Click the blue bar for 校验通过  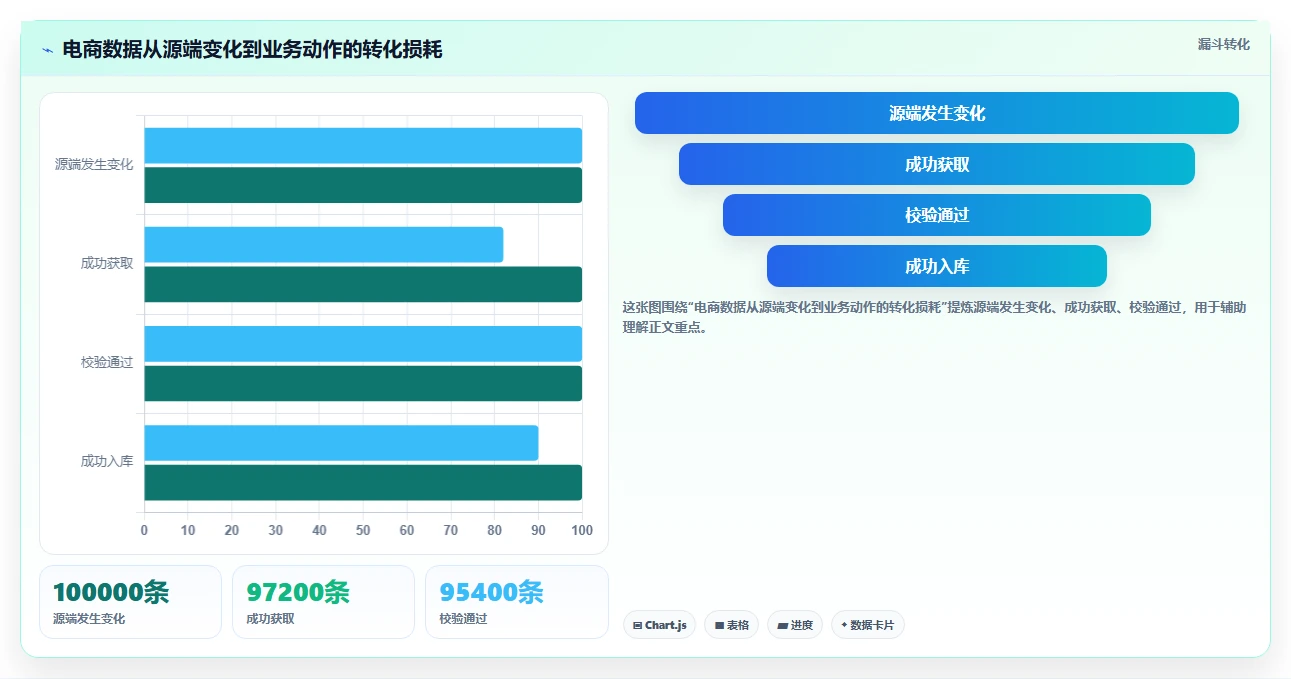[x=363, y=344]
